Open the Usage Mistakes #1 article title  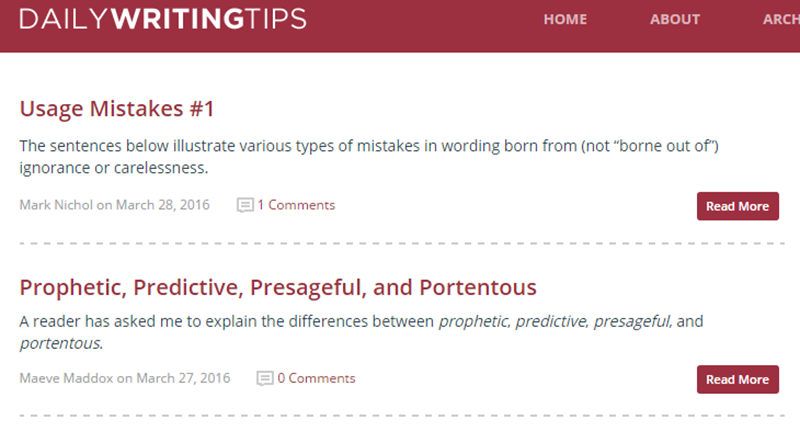[116, 109]
